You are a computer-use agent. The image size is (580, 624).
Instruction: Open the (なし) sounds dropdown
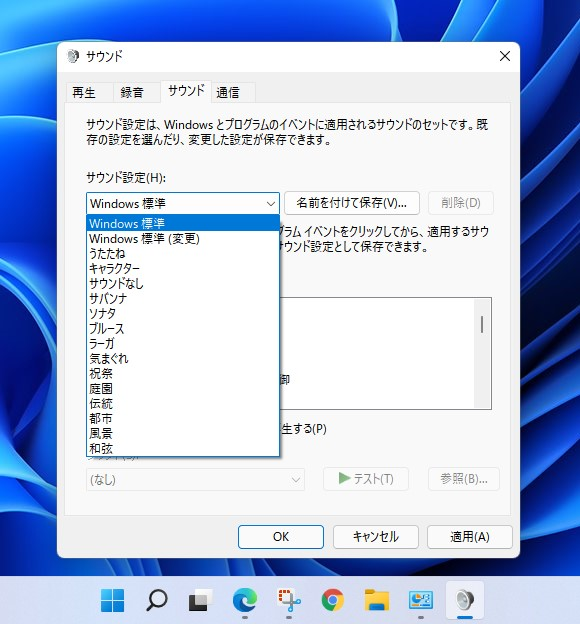coord(195,480)
